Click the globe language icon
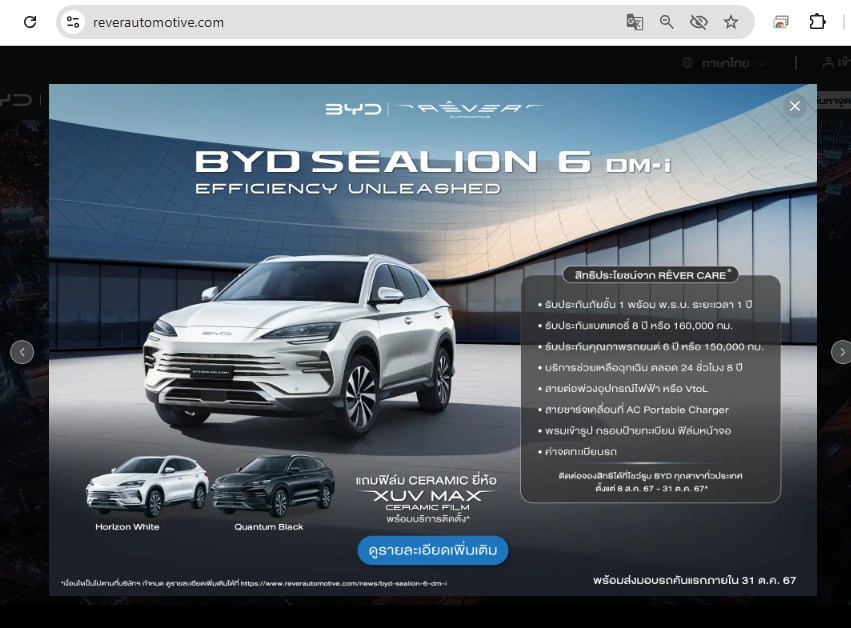851x628 pixels. coord(687,63)
